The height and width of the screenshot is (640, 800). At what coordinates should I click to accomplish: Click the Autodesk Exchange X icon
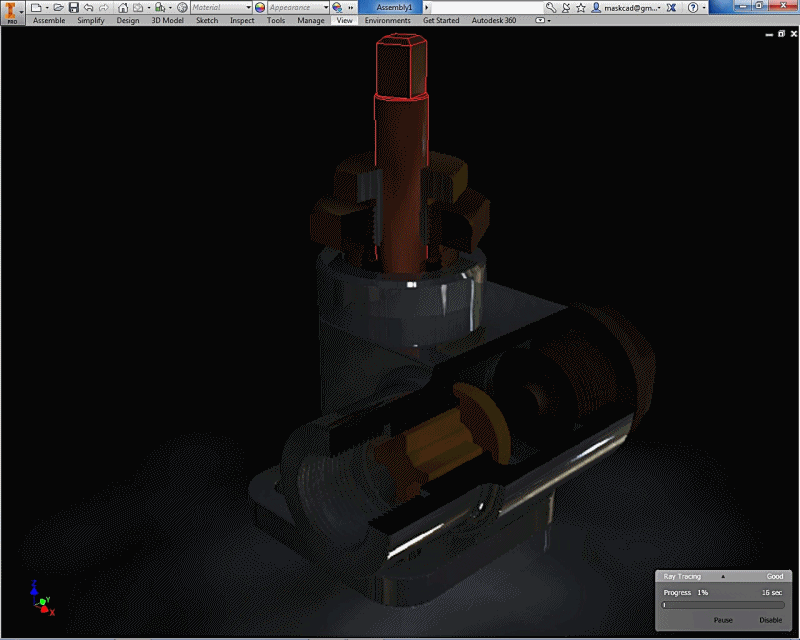[671, 7]
